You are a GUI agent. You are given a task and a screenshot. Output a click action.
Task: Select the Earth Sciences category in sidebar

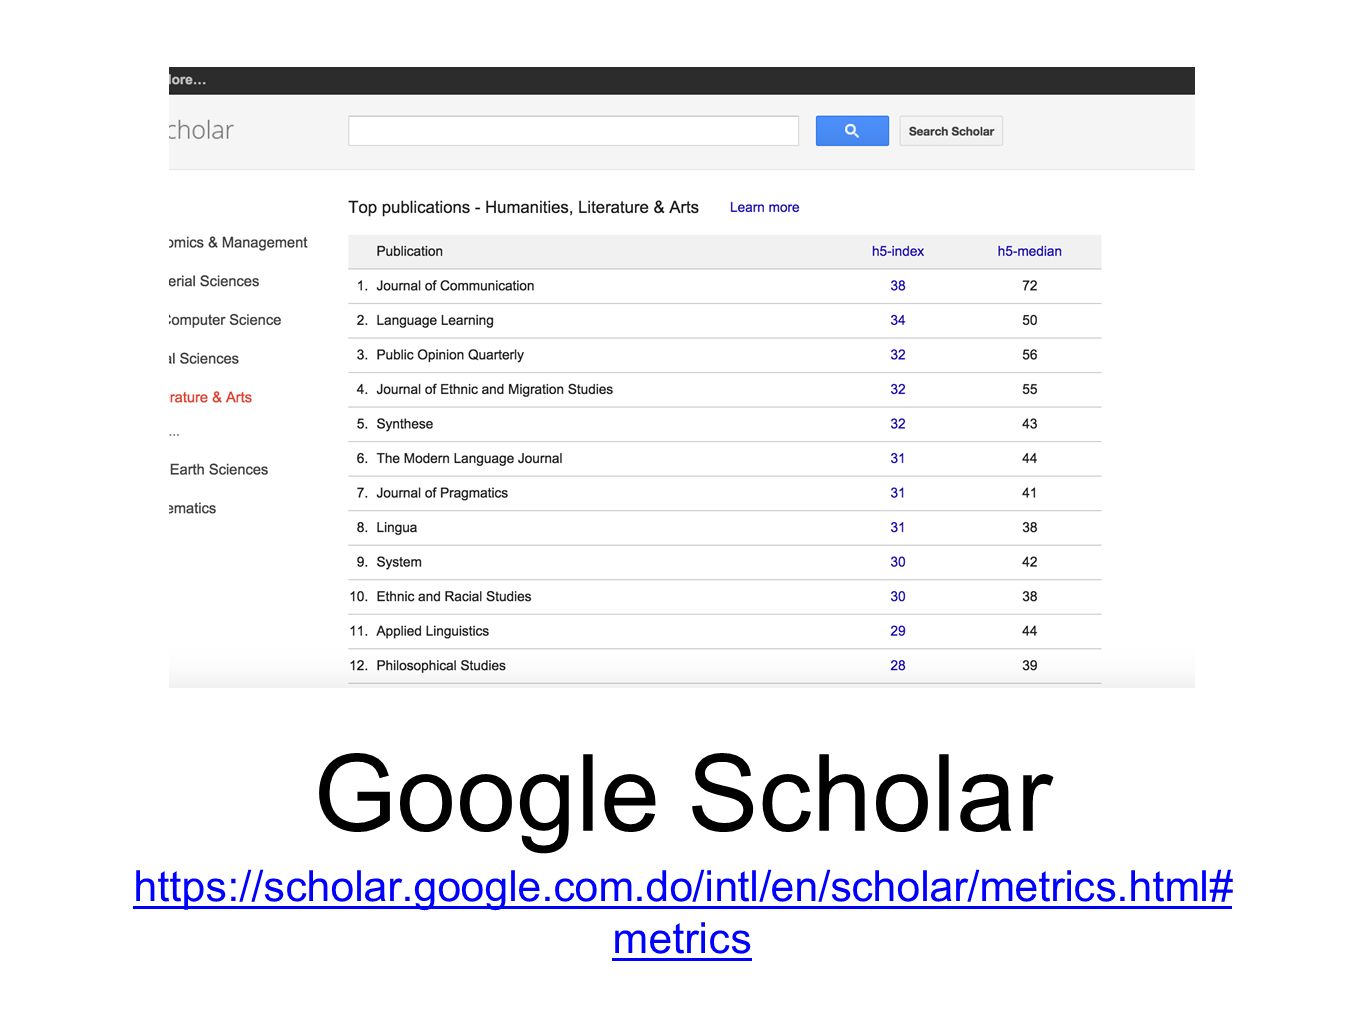pos(219,469)
